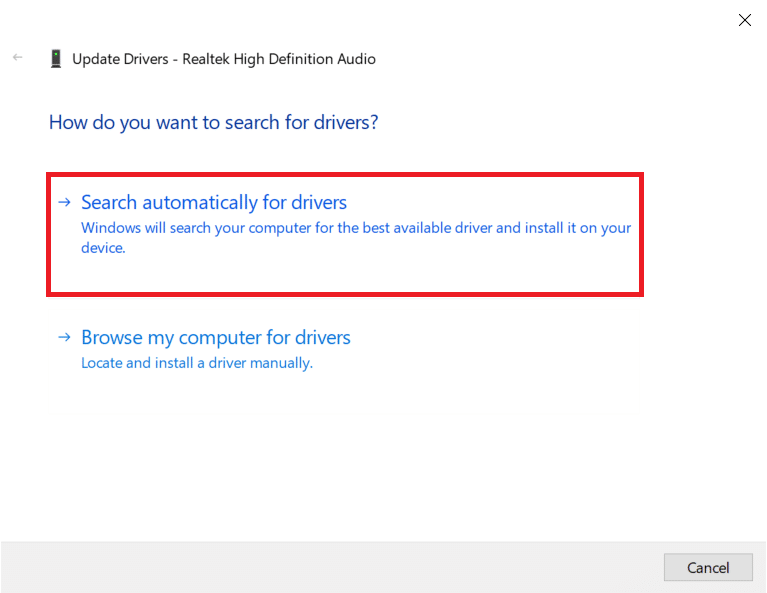The image size is (767, 593).
Task: Click the arrow beside Browse my computer
Action: coord(64,338)
